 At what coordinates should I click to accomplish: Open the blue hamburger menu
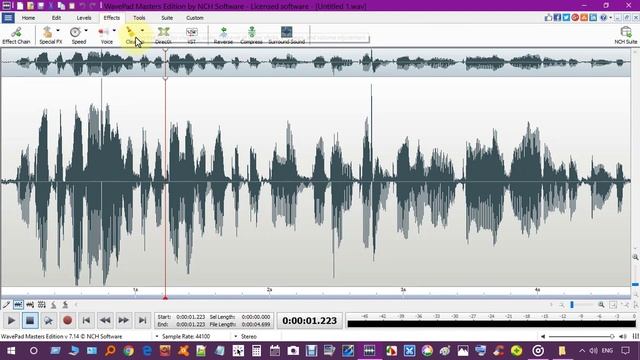click(8, 18)
